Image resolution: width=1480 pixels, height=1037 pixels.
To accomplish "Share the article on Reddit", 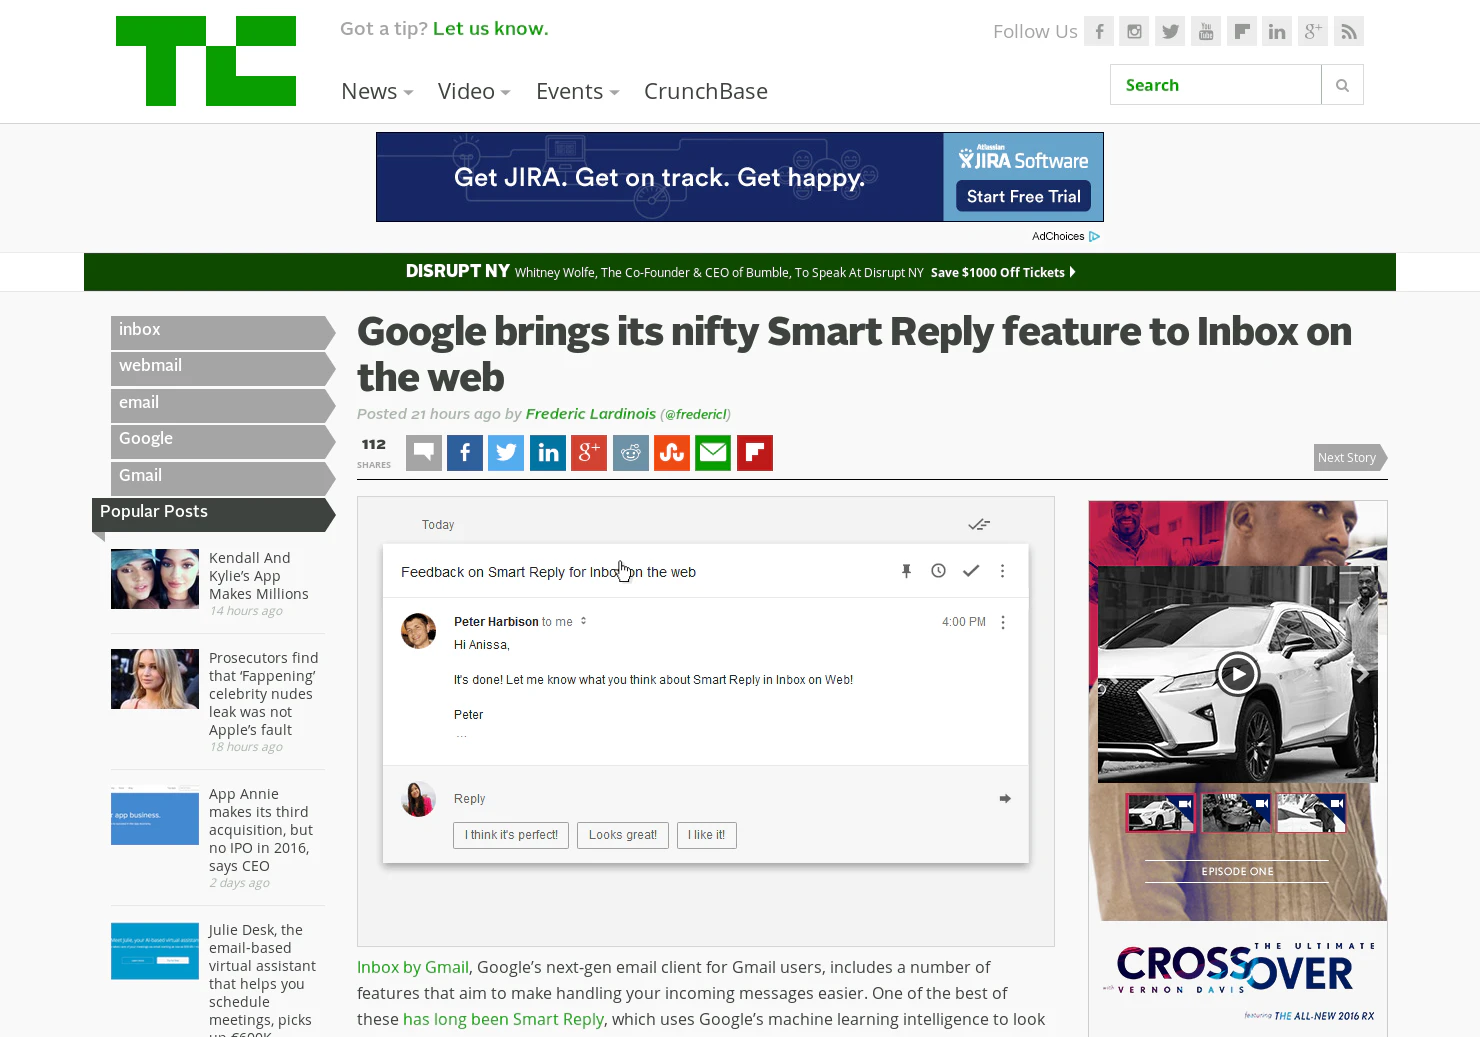I will coord(630,452).
